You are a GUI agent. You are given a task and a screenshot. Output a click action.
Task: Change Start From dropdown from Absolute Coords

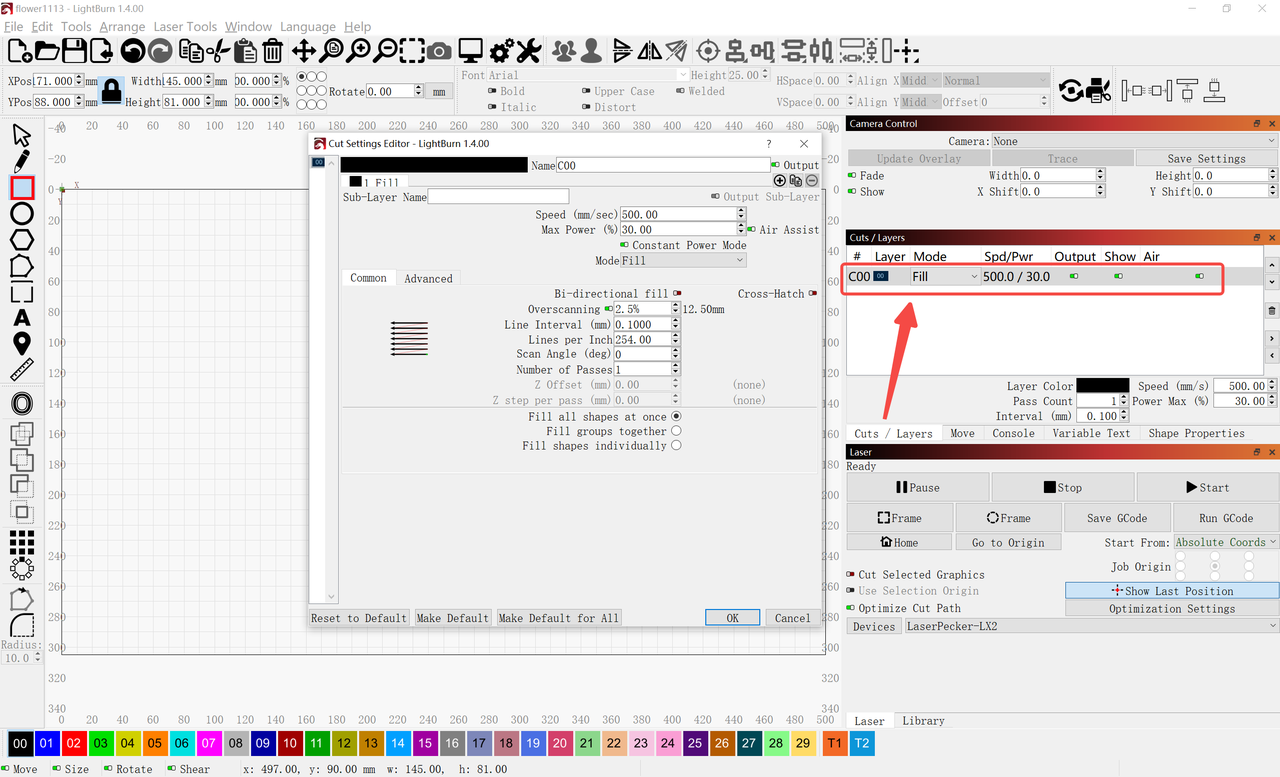coord(1225,541)
